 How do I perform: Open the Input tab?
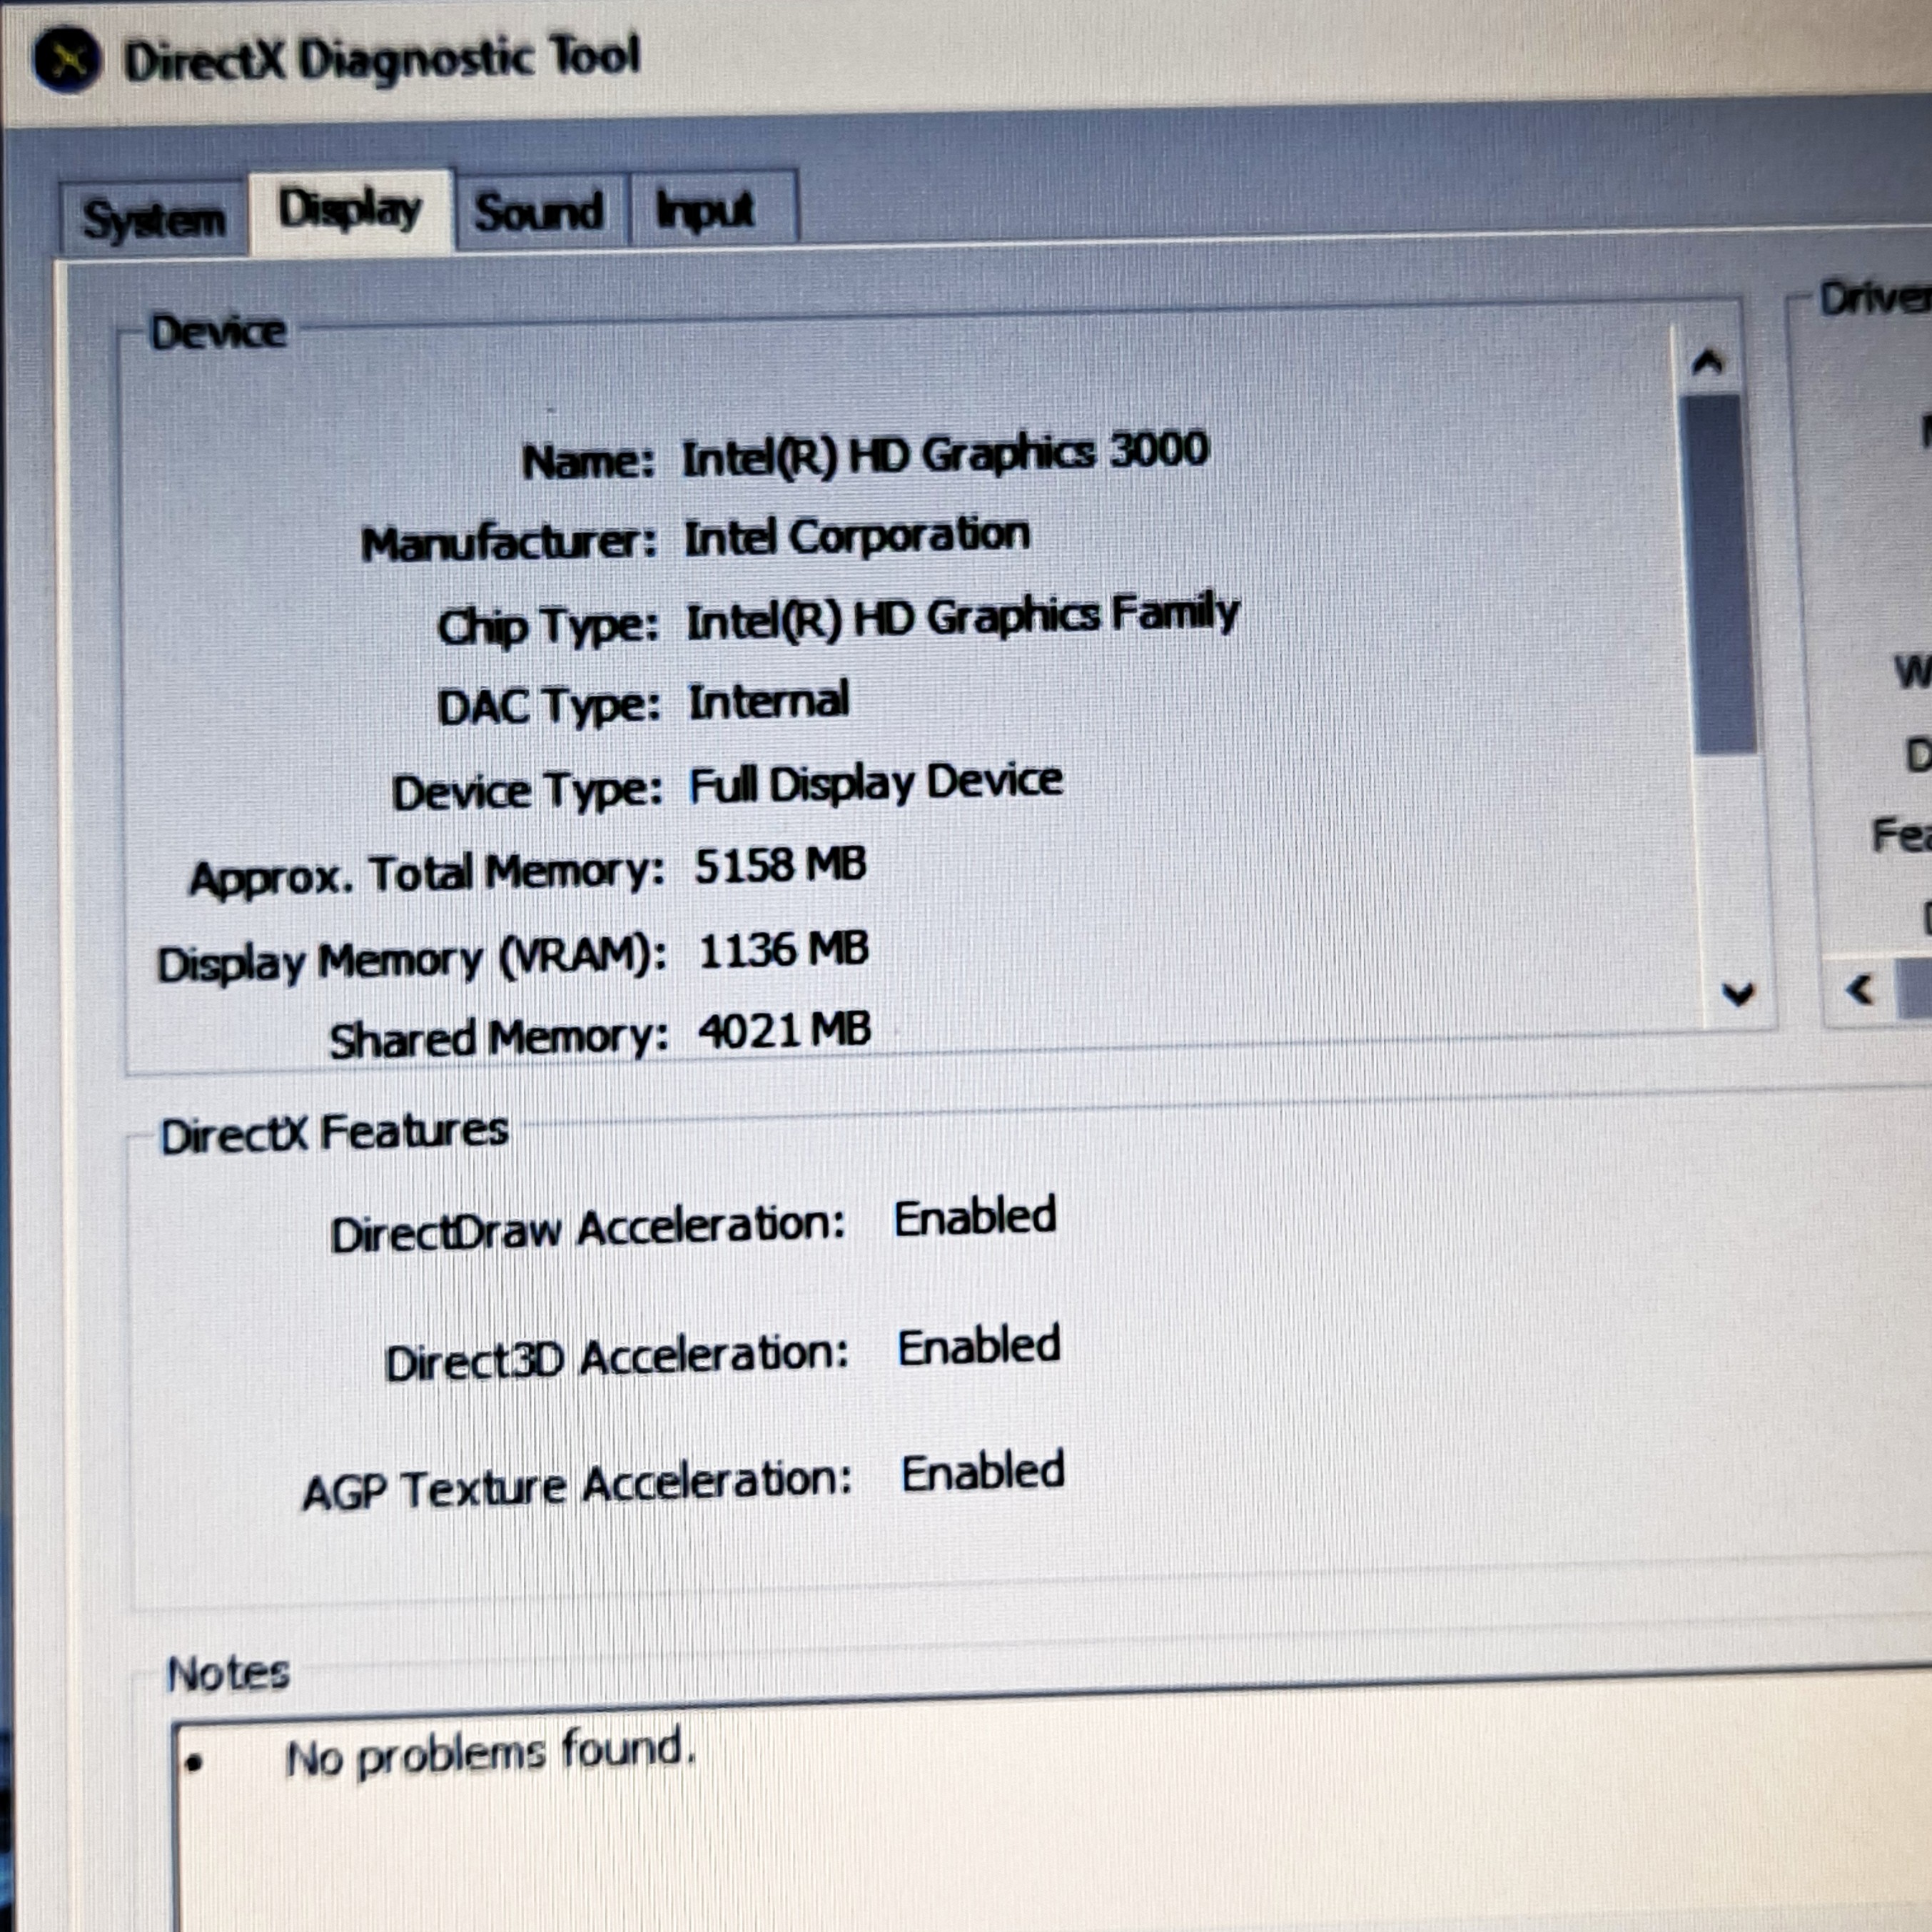coord(713,209)
